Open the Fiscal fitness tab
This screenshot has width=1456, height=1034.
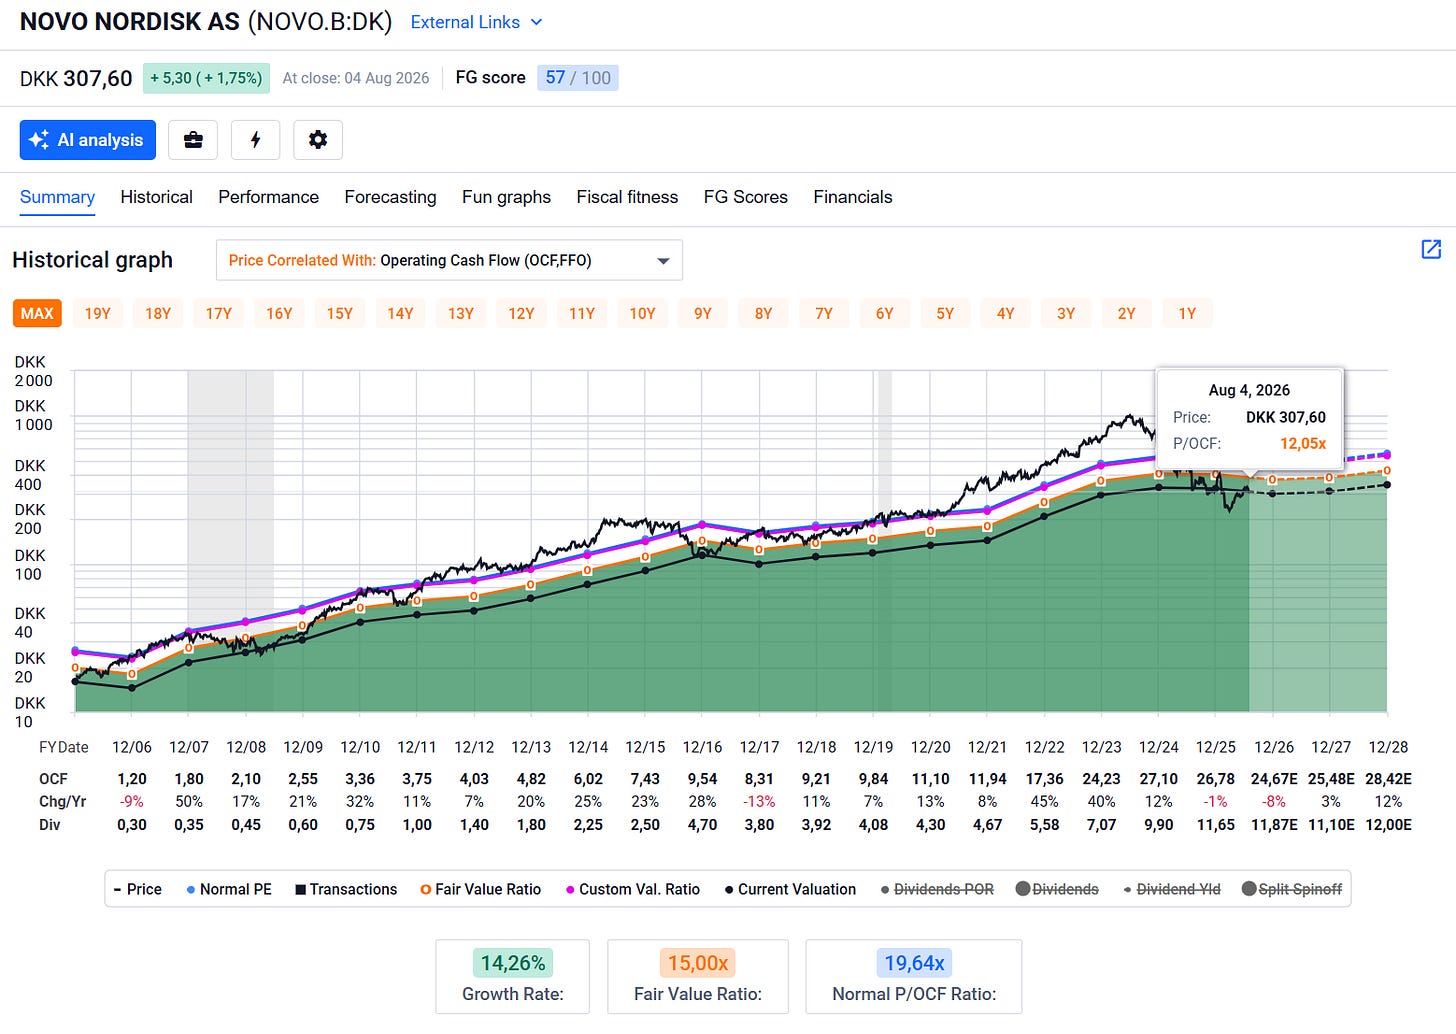tap(627, 197)
